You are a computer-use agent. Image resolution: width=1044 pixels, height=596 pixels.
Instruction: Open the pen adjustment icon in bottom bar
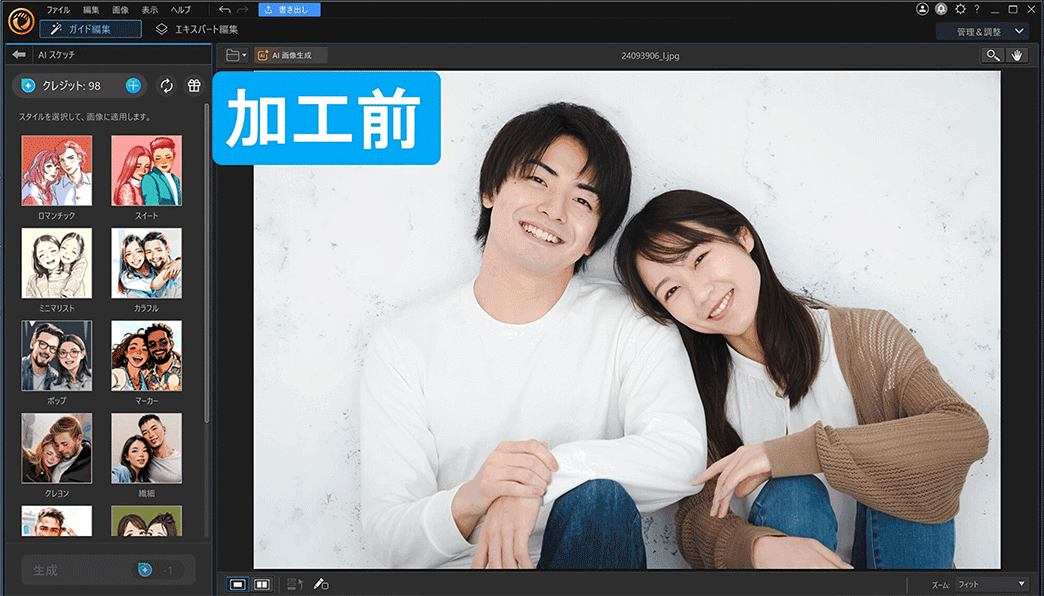tap(320, 583)
